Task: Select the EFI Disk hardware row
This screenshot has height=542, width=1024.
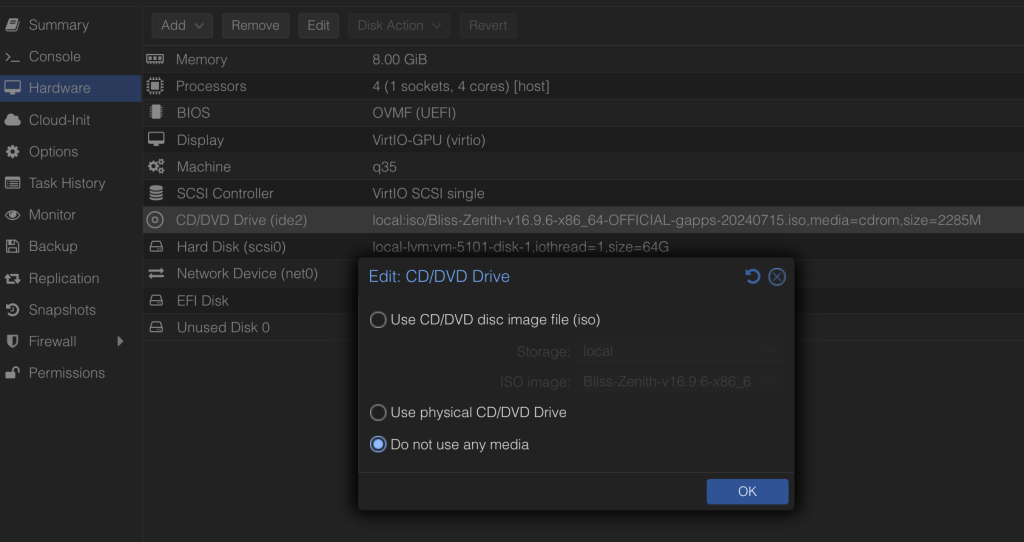Action: 202,301
